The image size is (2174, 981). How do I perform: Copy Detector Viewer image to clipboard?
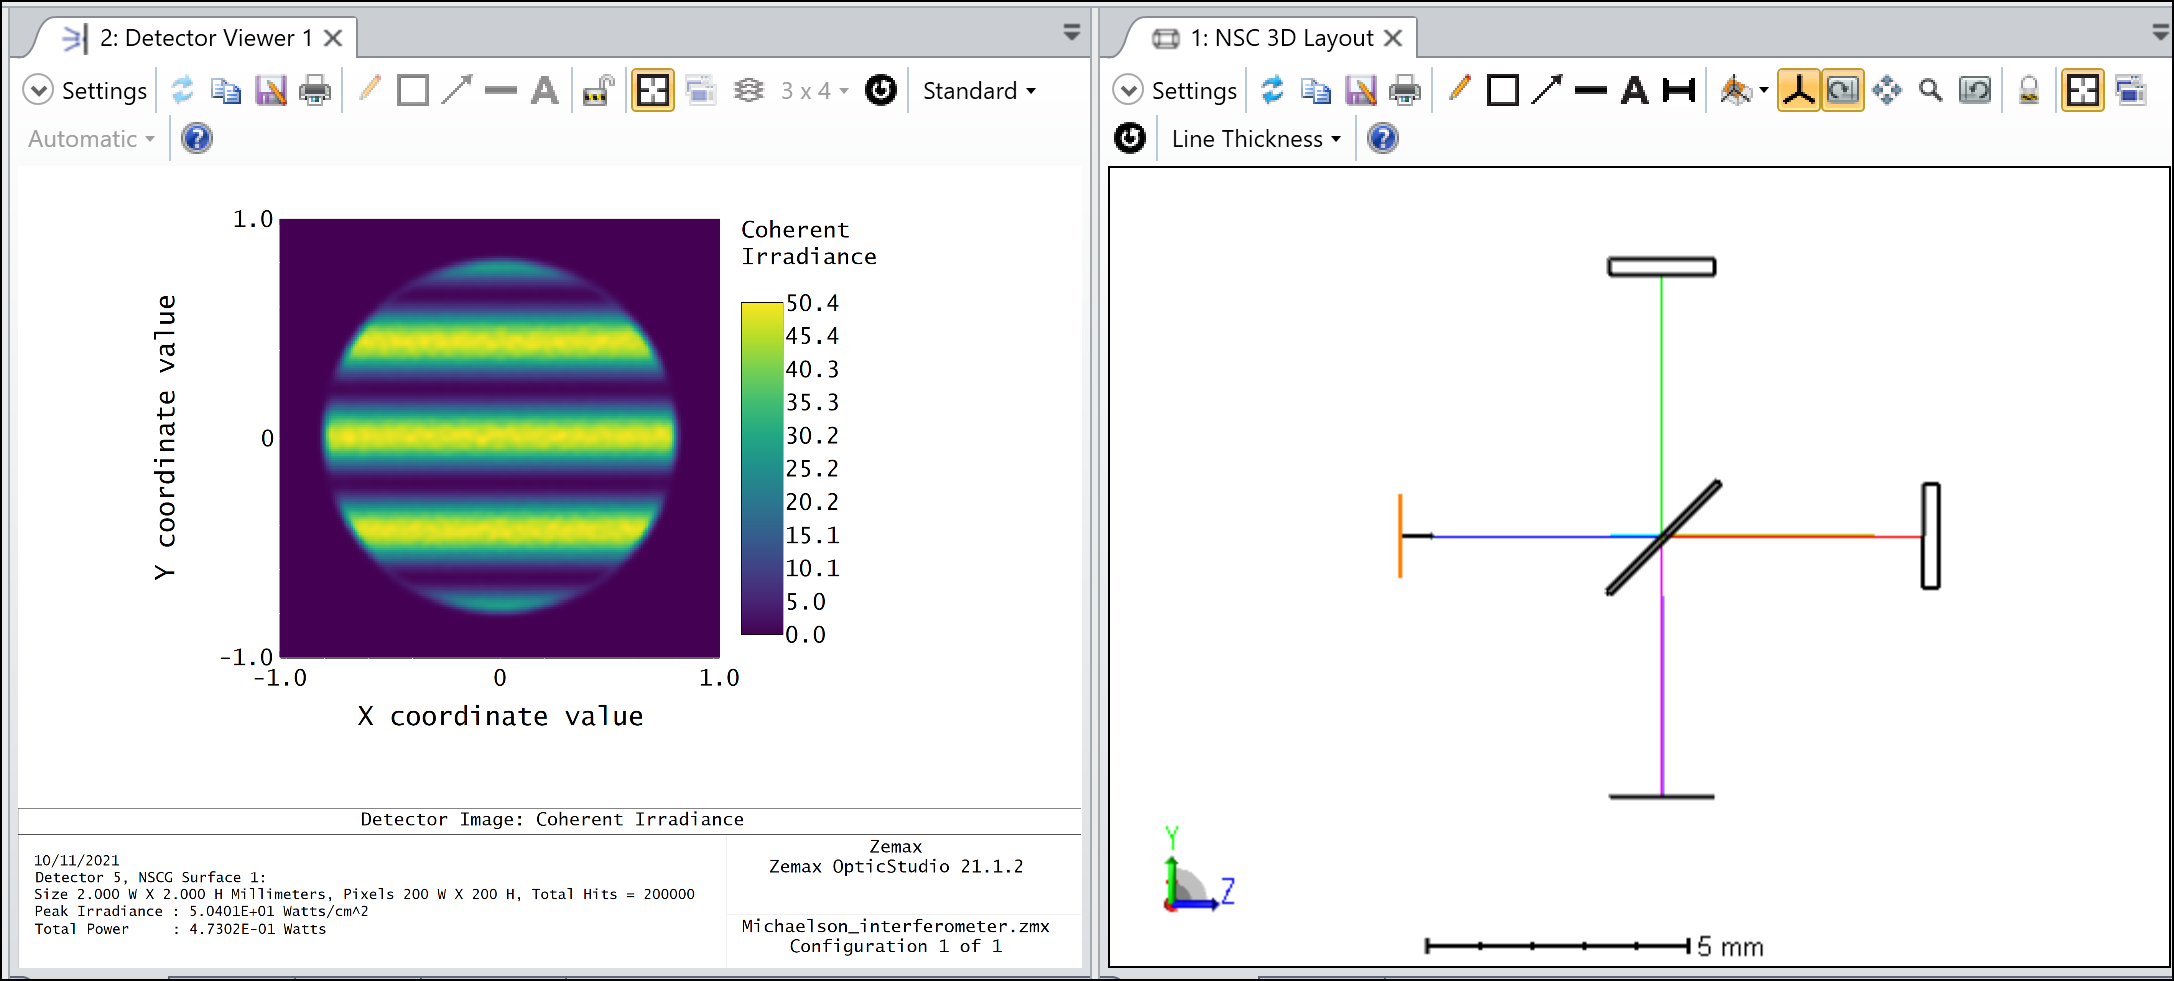click(x=226, y=90)
